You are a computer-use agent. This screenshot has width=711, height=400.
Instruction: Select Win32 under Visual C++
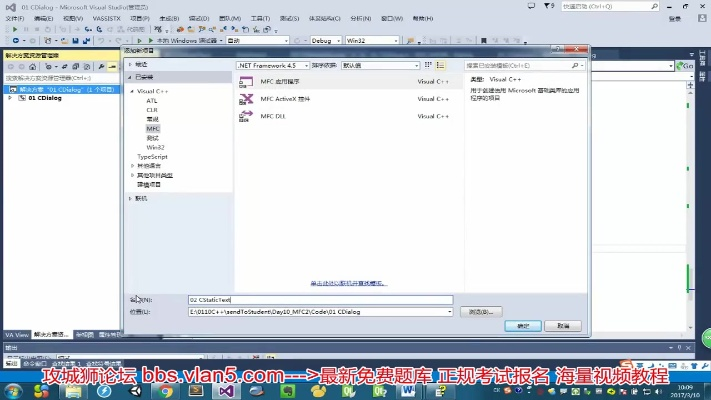[155, 147]
